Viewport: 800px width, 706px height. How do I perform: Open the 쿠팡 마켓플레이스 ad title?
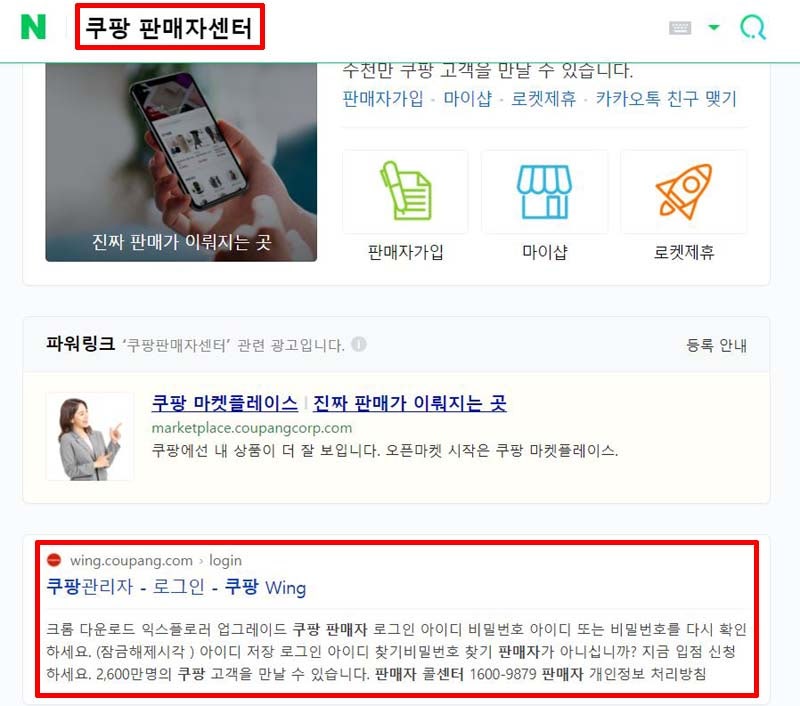point(224,403)
